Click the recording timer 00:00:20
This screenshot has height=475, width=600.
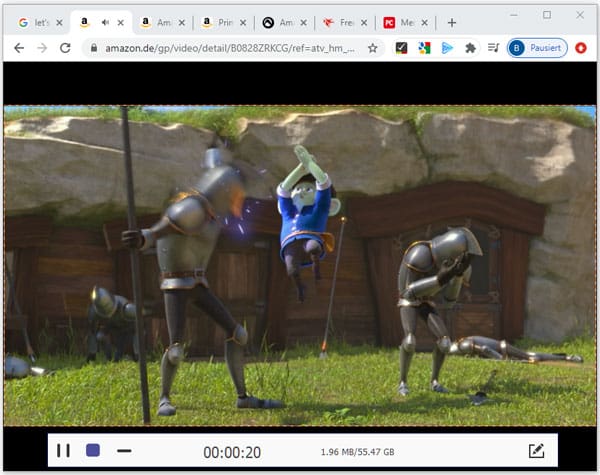[x=232, y=452]
